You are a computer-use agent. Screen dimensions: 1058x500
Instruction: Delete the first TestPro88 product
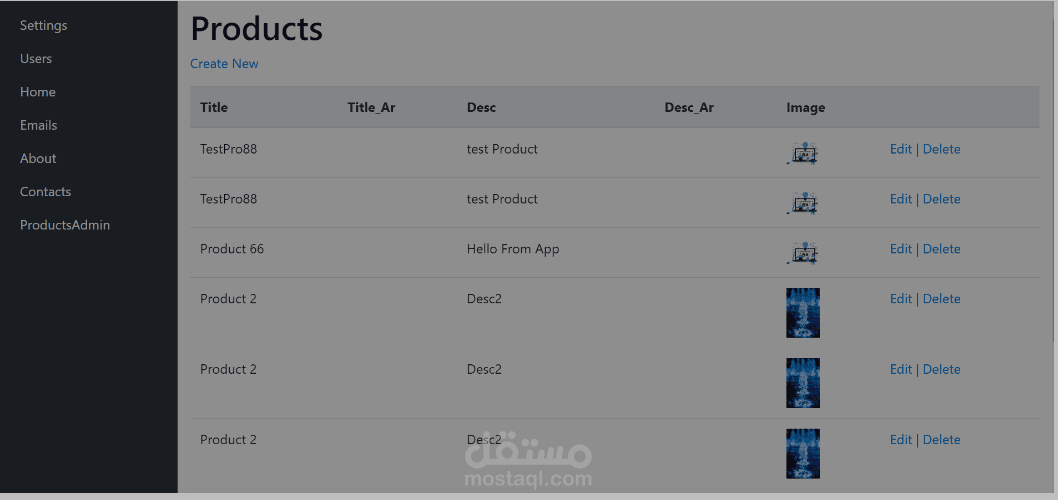click(941, 149)
